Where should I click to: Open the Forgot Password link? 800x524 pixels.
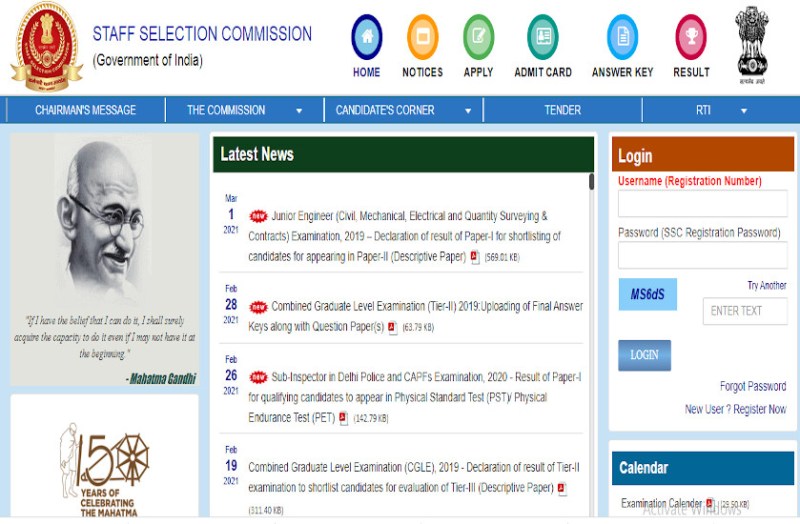(x=753, y=386)
